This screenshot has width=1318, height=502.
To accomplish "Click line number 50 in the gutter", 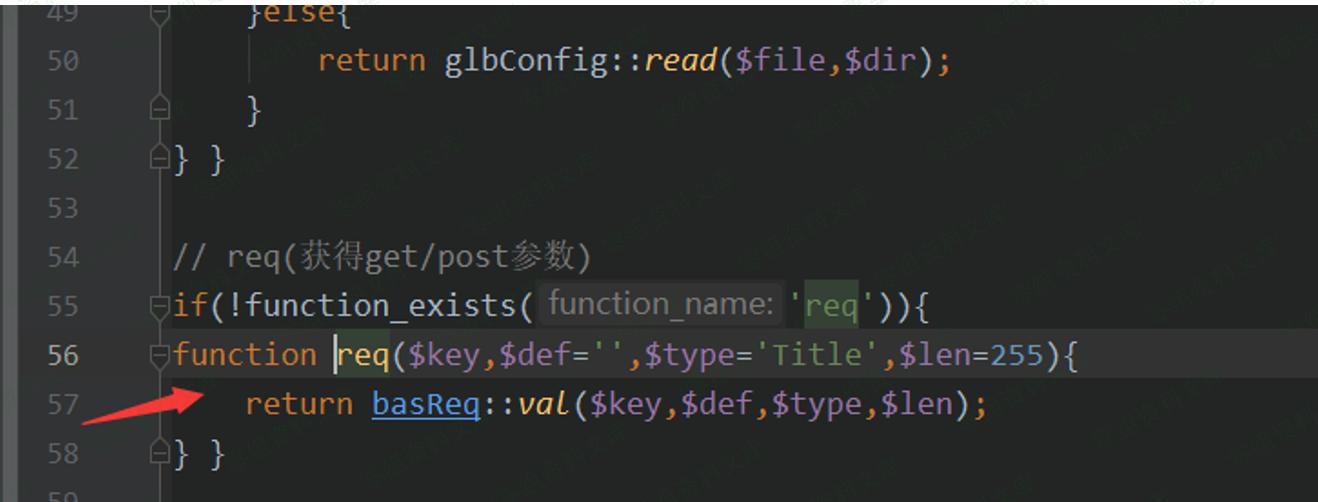I will [x=62, y=61].
